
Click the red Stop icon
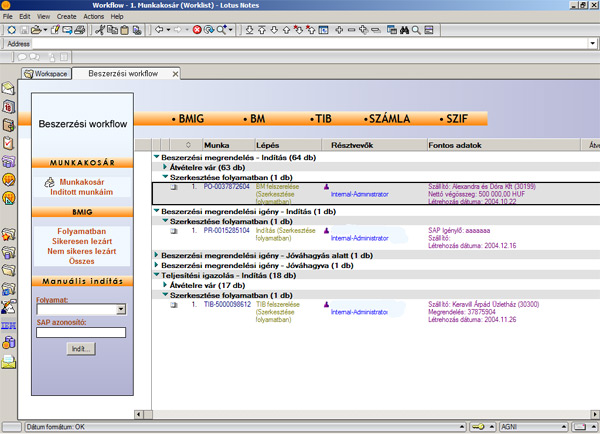(x=197, y=30)
